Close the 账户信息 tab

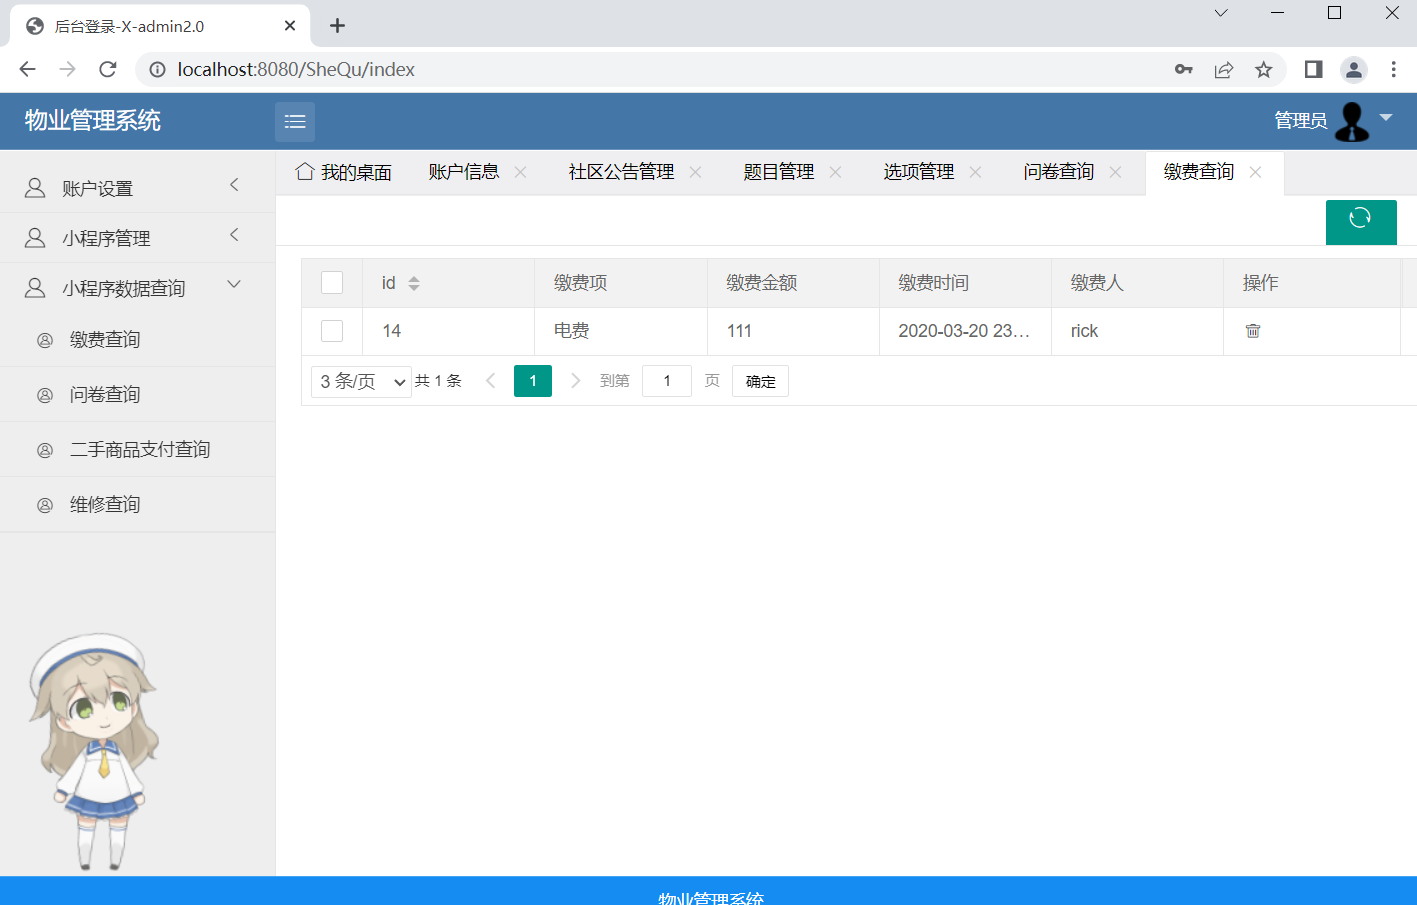[x=521, y=172]
